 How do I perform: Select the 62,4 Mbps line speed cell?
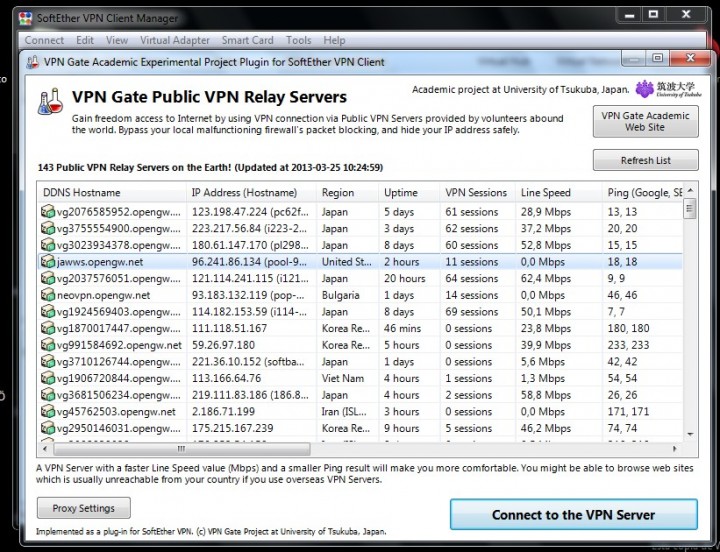point(546,278)
